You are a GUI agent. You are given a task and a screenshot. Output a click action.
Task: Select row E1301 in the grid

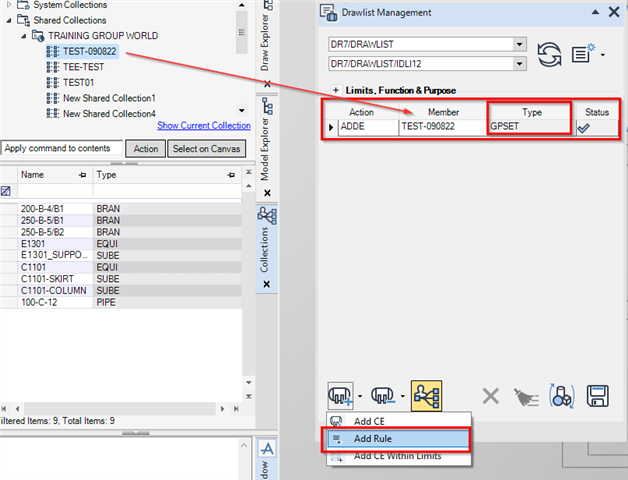coord(121,244)
